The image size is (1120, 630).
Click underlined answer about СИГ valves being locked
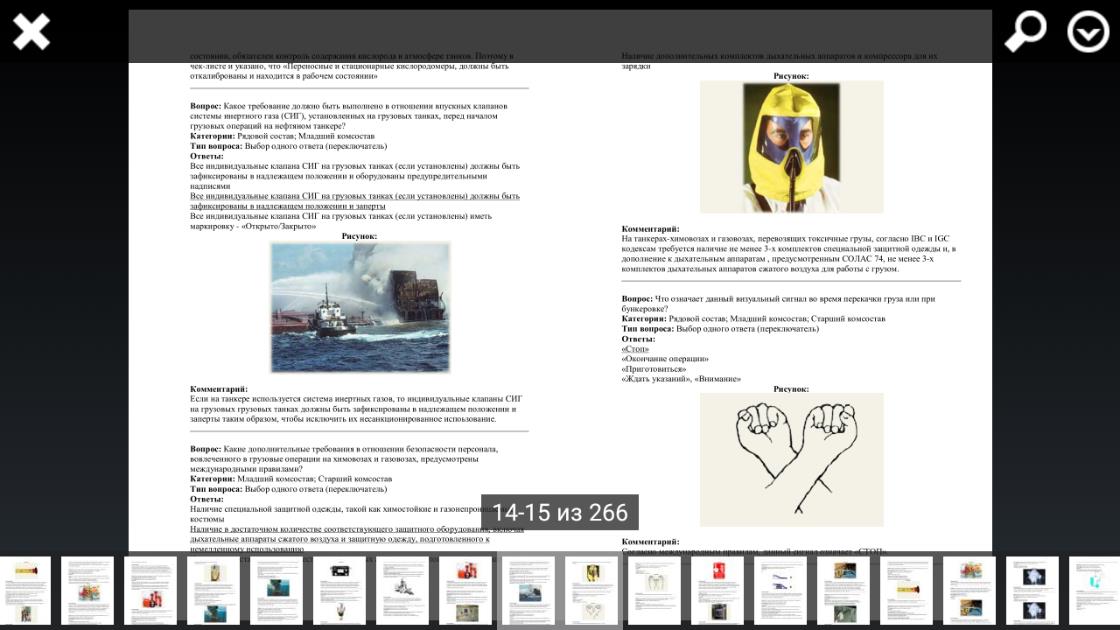355,201
